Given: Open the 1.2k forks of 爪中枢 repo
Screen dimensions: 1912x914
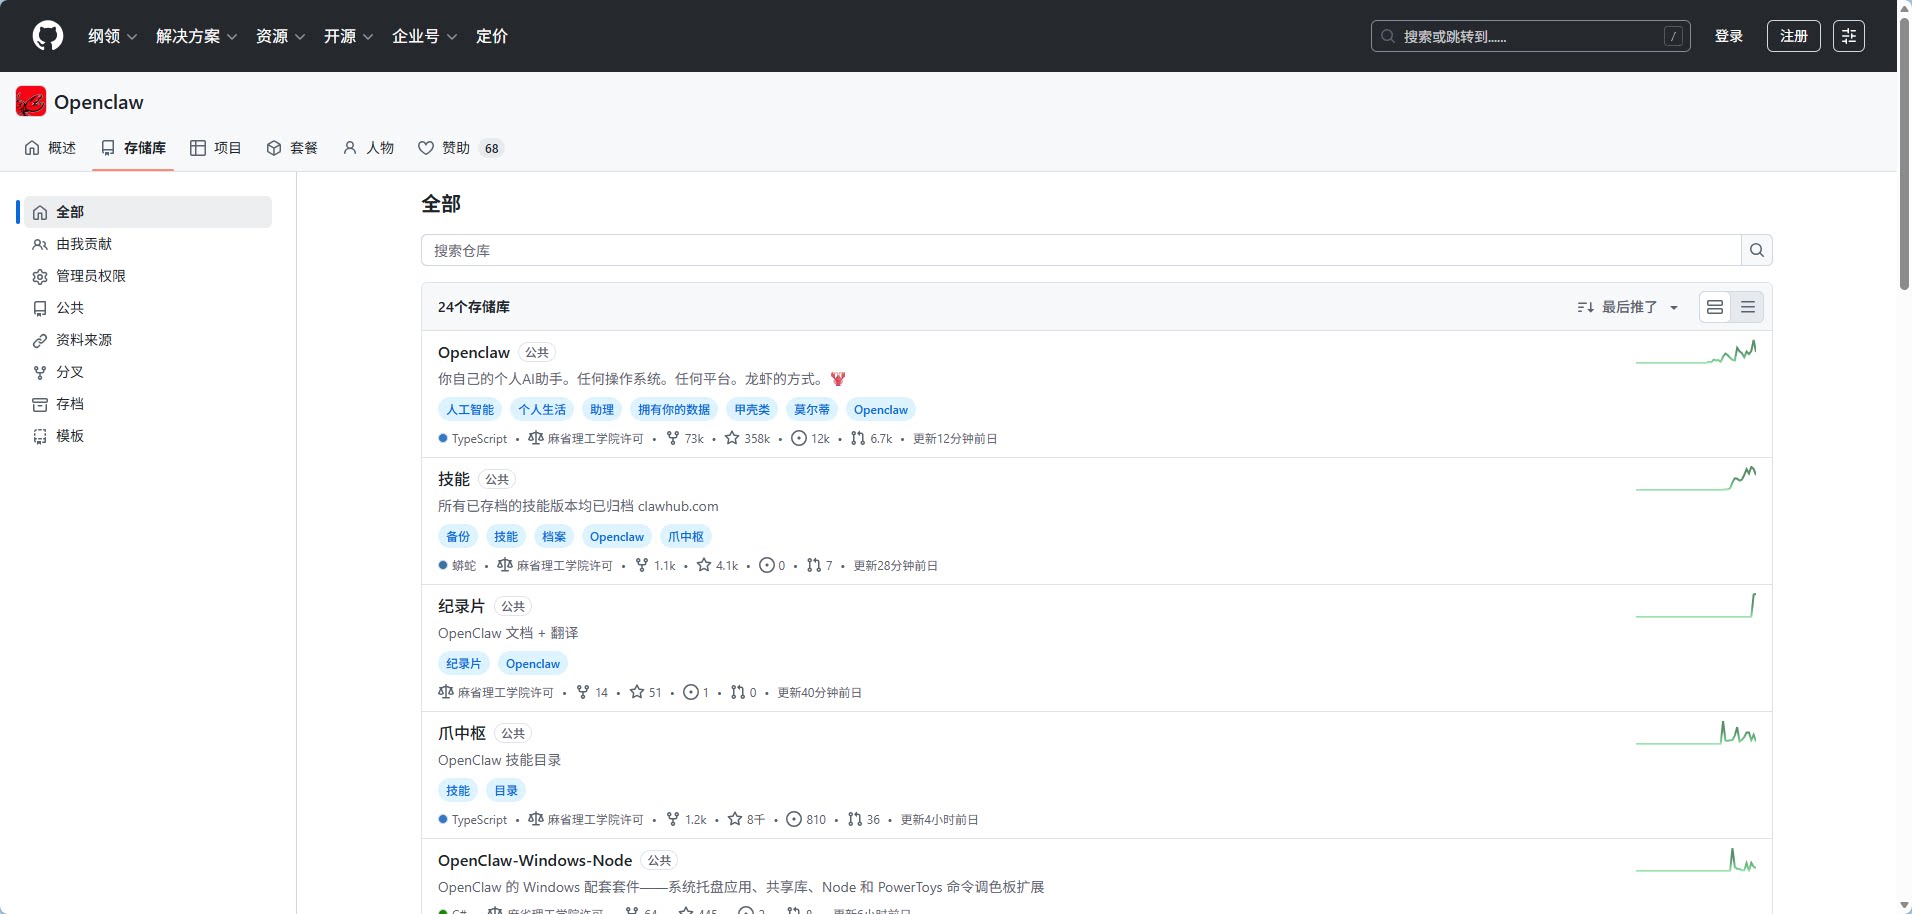Looking at the screenshot, I should pyautogui.click(x=686, y=819).
